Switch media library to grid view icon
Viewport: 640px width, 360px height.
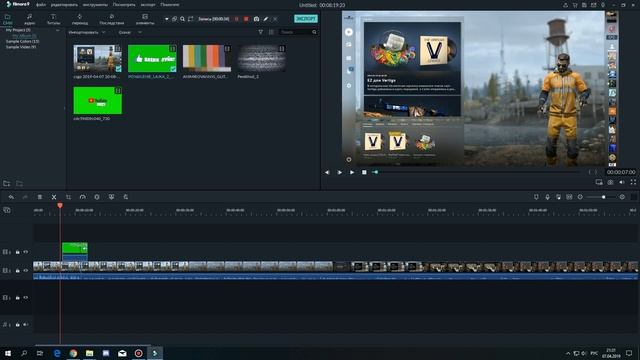pyautogui.click(x=271, y=32)
